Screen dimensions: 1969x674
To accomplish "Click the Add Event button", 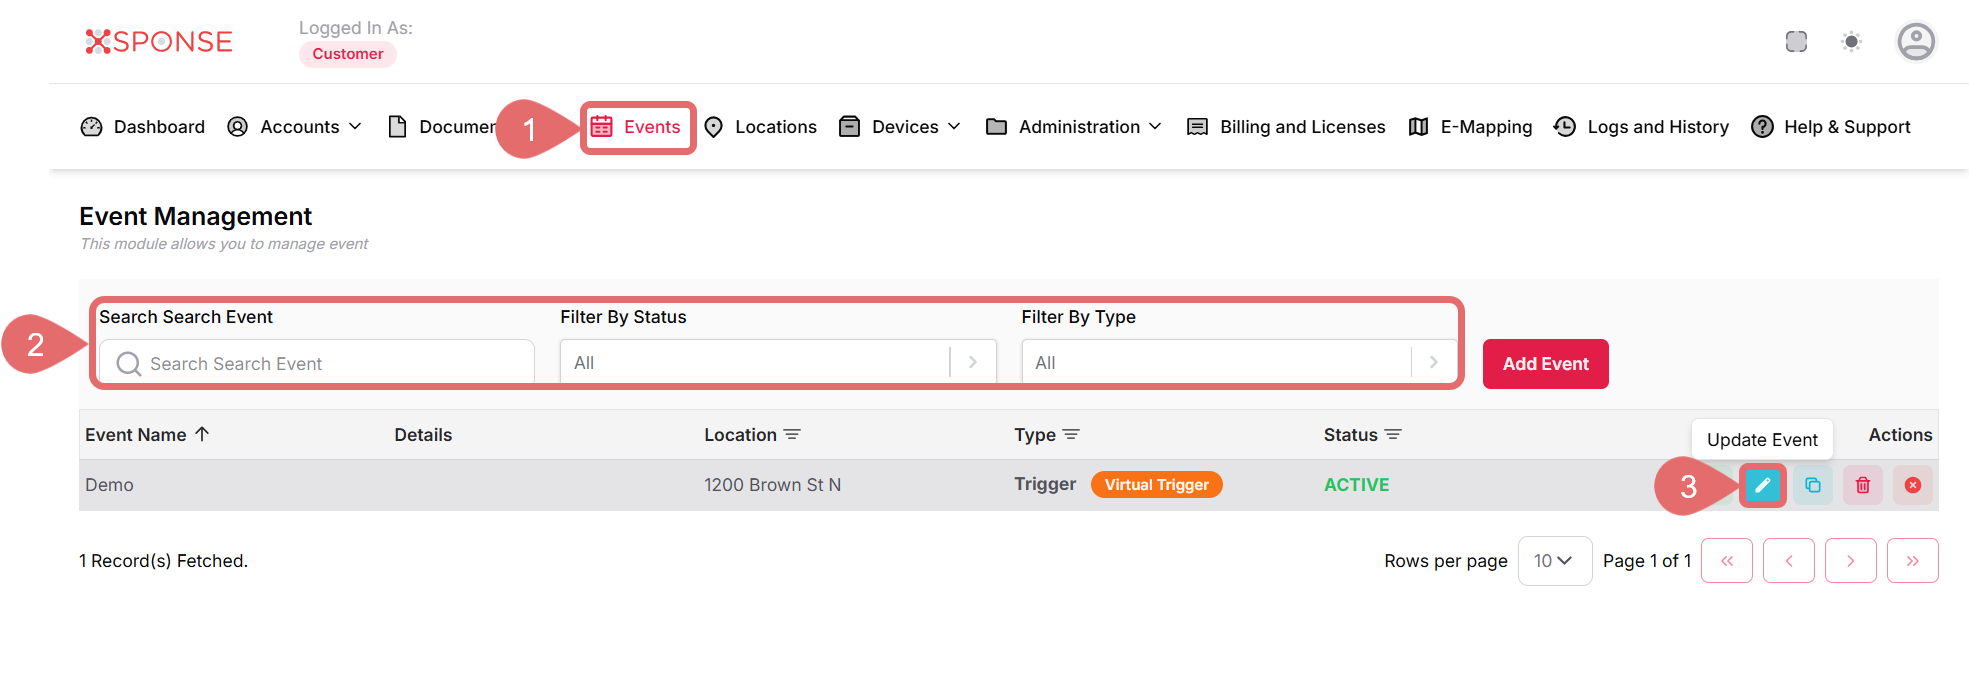I will [1545, 364].
